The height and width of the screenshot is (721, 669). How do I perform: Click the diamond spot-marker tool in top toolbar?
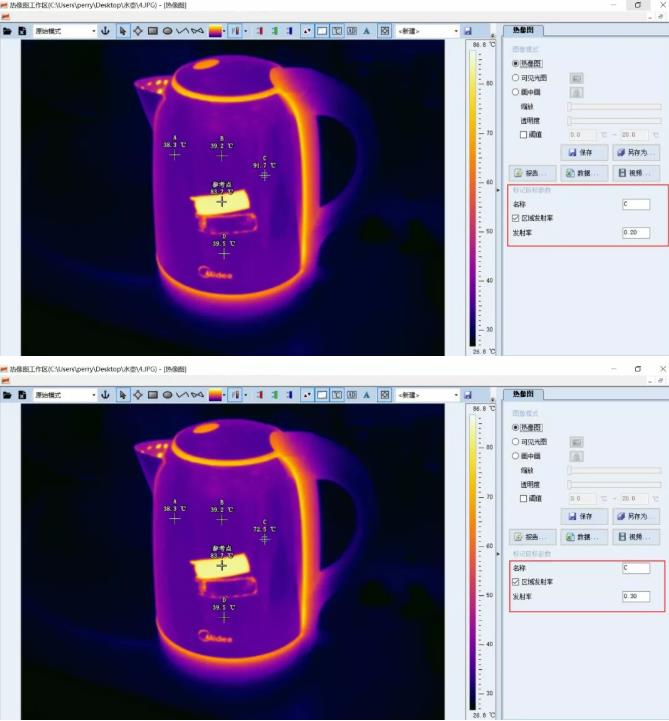point(138,31)
